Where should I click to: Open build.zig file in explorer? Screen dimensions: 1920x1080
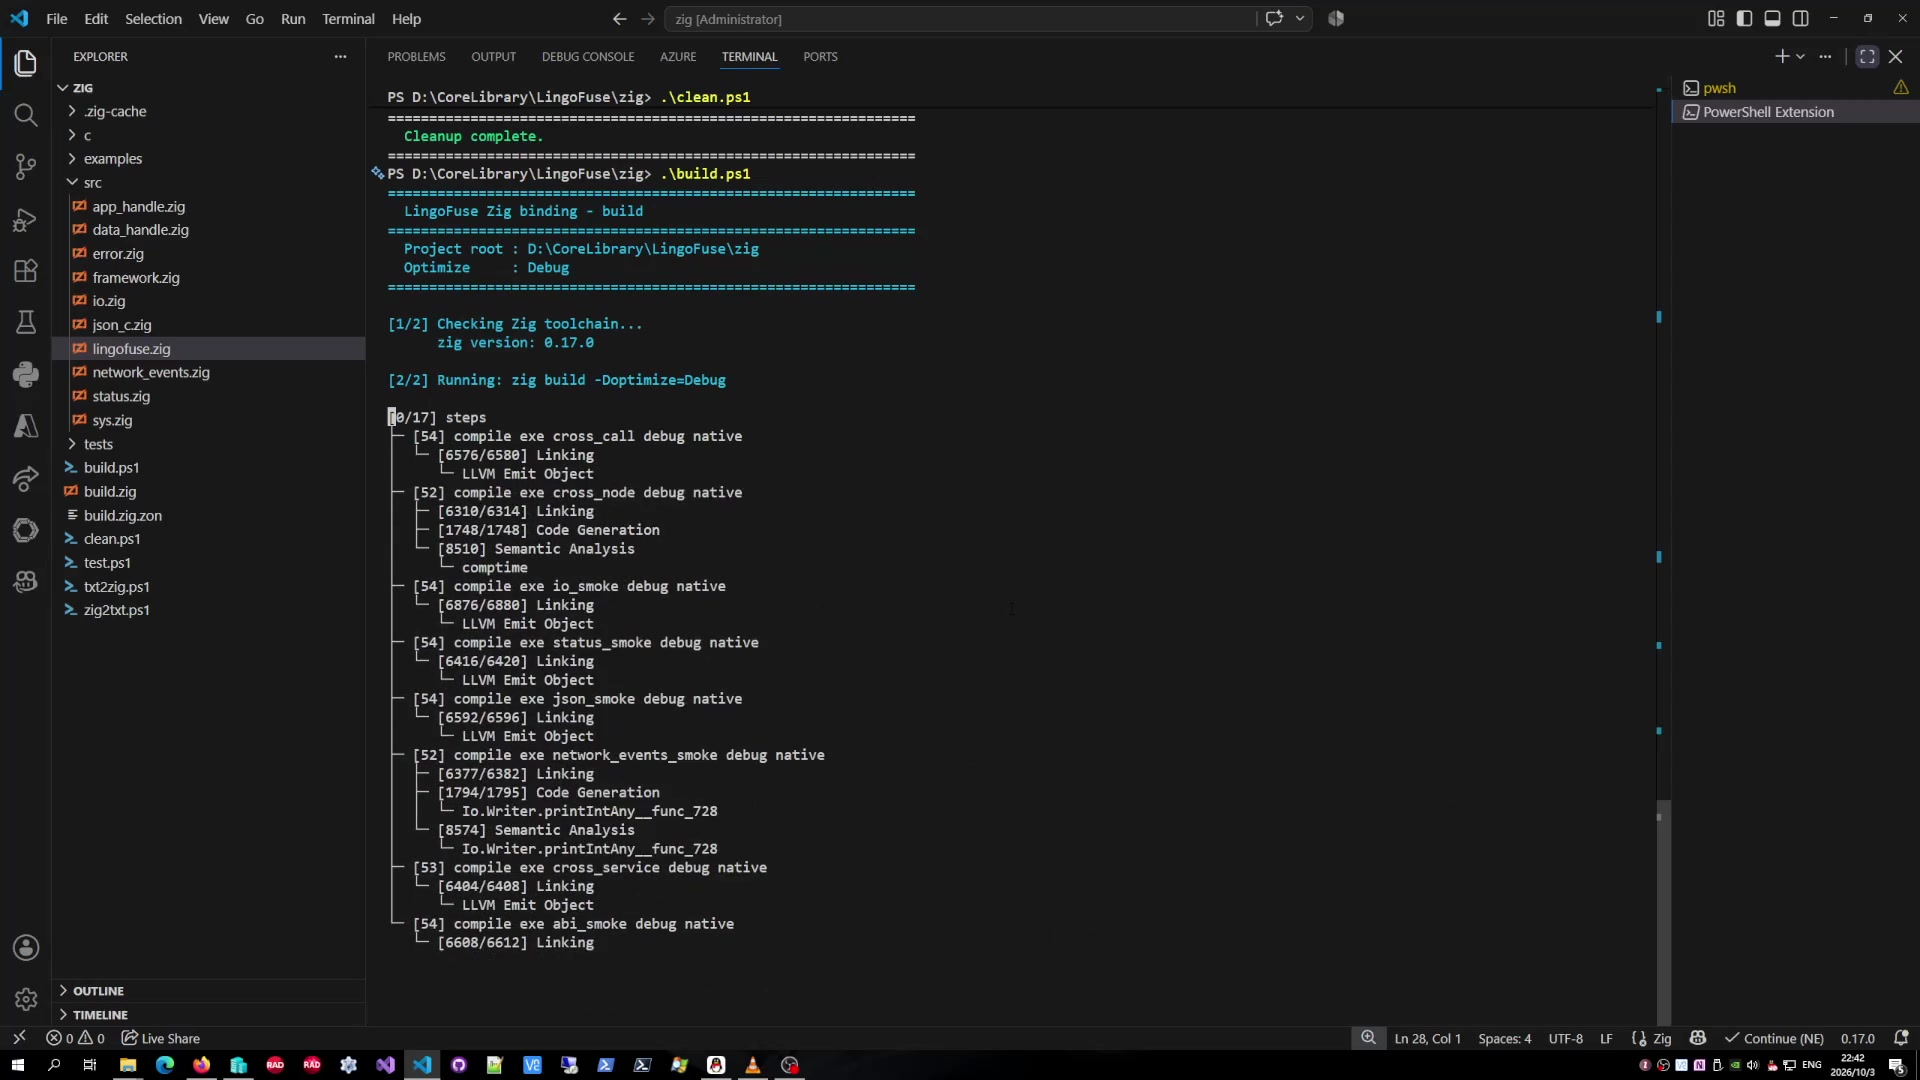coord(208,491)
